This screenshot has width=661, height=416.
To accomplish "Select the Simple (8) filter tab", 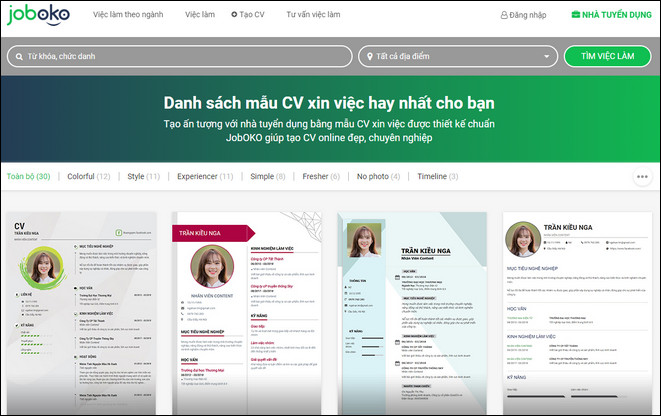I will [x=268, y=176].
